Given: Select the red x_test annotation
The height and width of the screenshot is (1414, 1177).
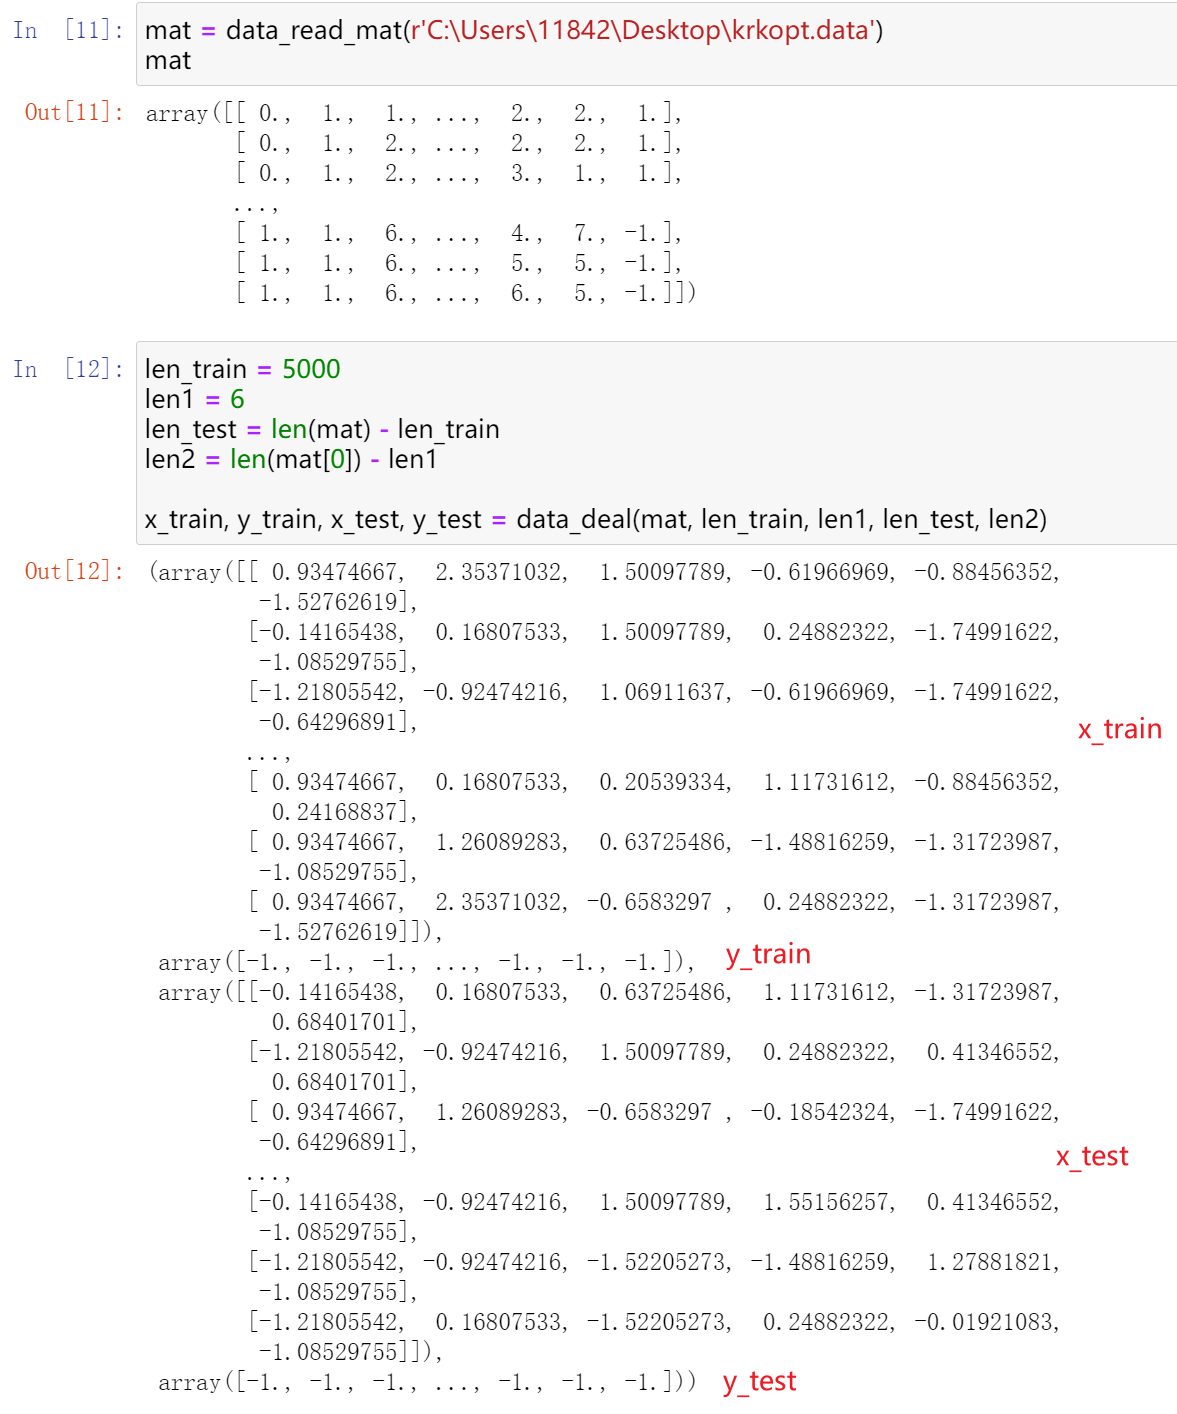Looking at the screenshot, I should [1093, 1157].
